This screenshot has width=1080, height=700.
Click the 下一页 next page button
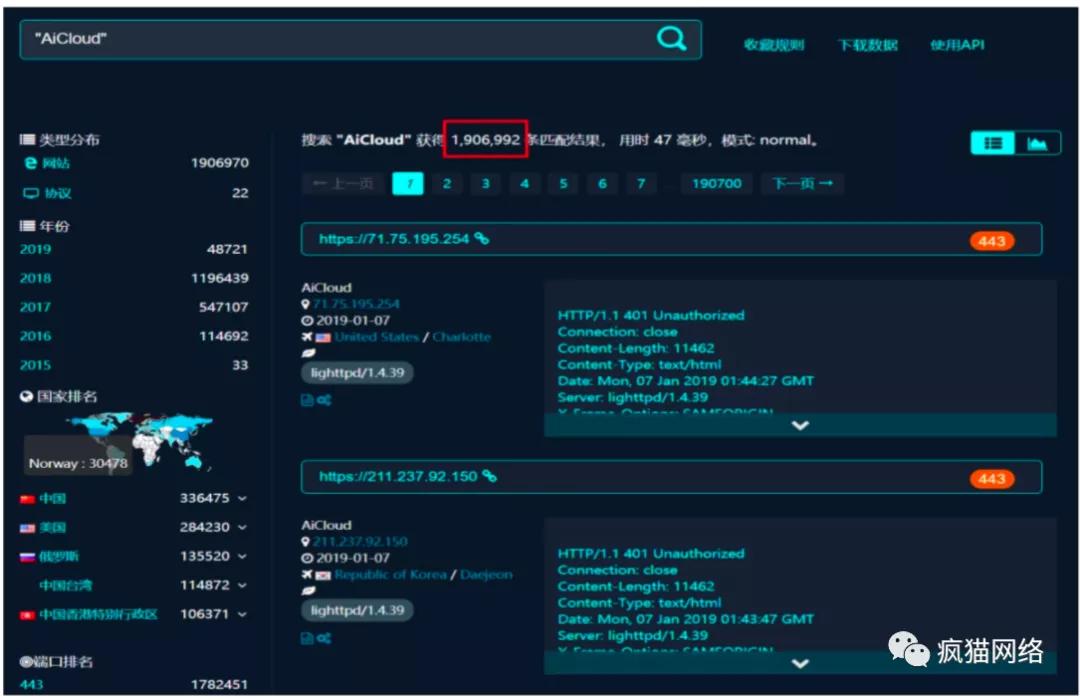point(802,183)
